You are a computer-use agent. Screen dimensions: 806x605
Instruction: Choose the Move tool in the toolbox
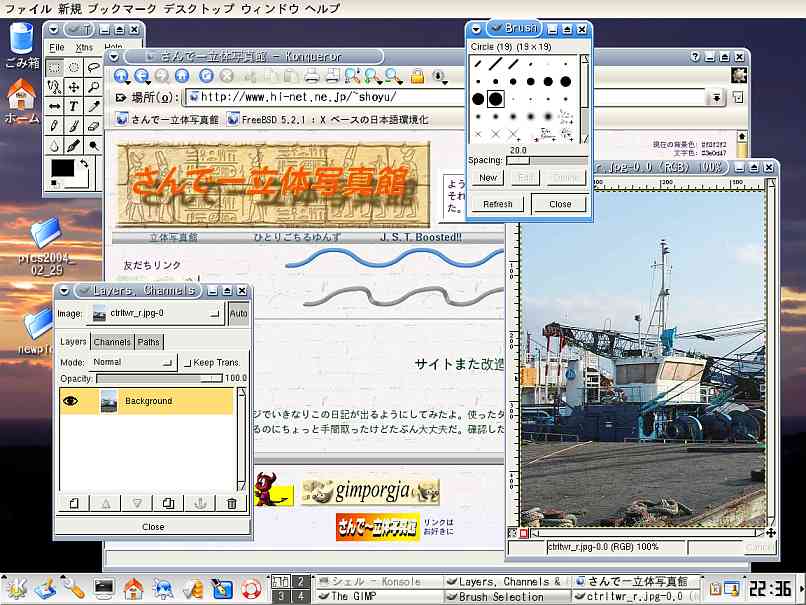[x=74, y=87]
